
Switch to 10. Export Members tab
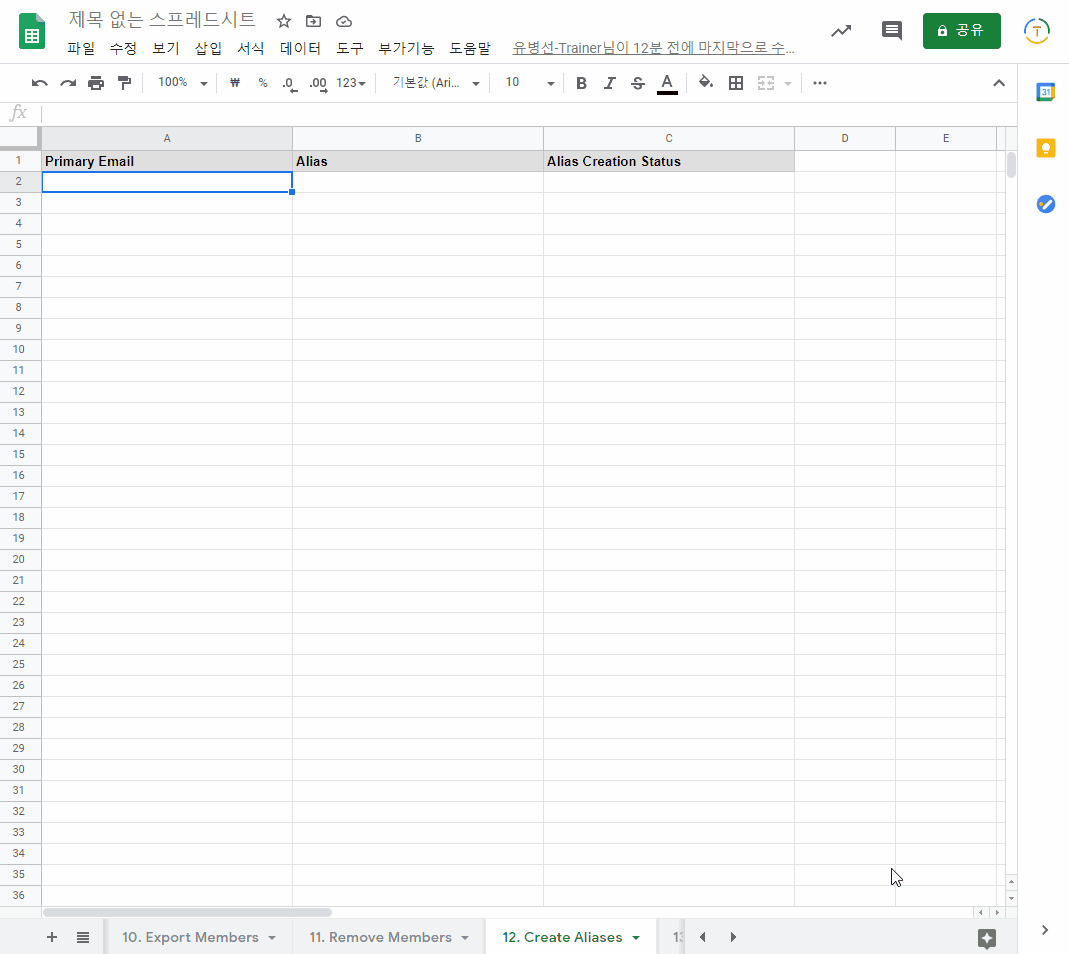pyautogui.click(x=190, y=938)
